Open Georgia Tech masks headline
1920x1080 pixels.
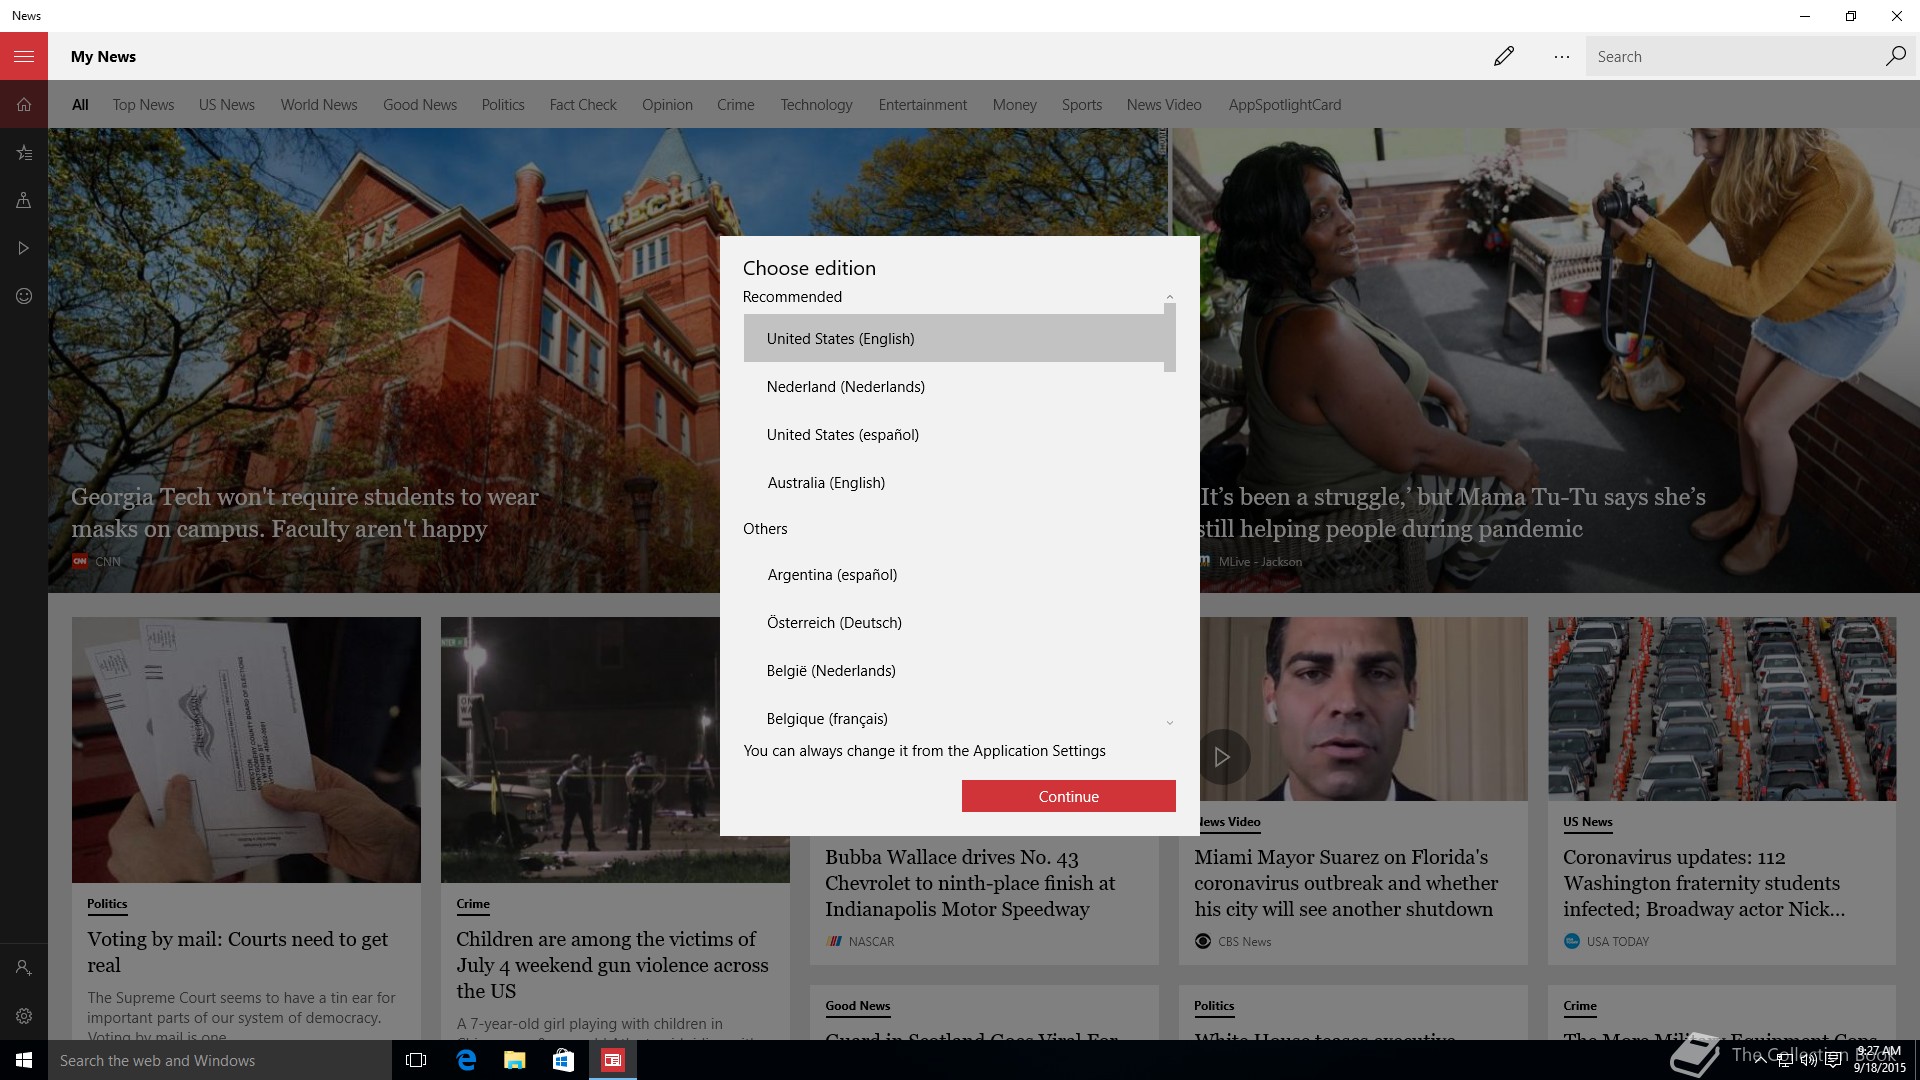click(x=304, y=512)
